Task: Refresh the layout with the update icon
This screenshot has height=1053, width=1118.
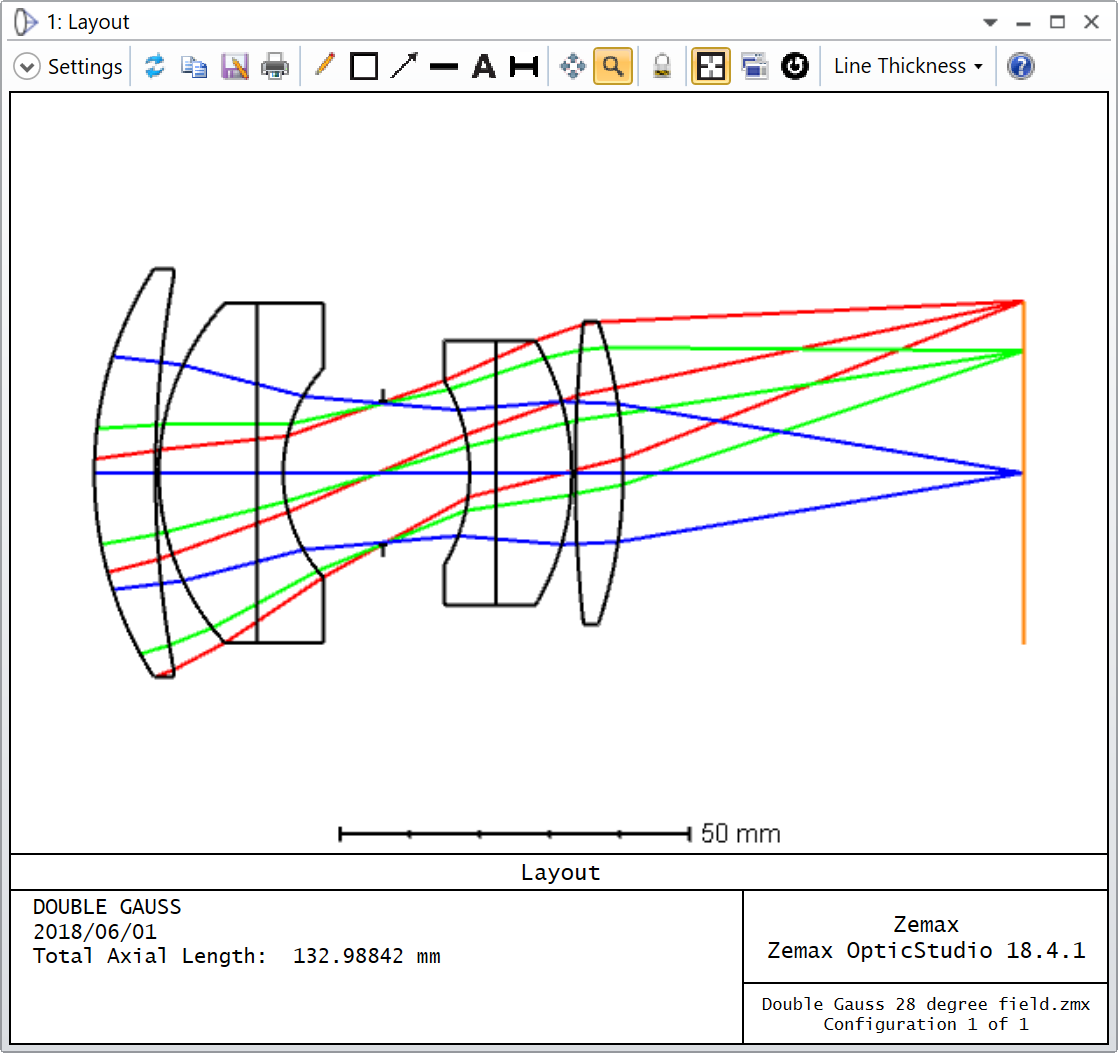Action: pyautogui.click(x=155, y=66)
